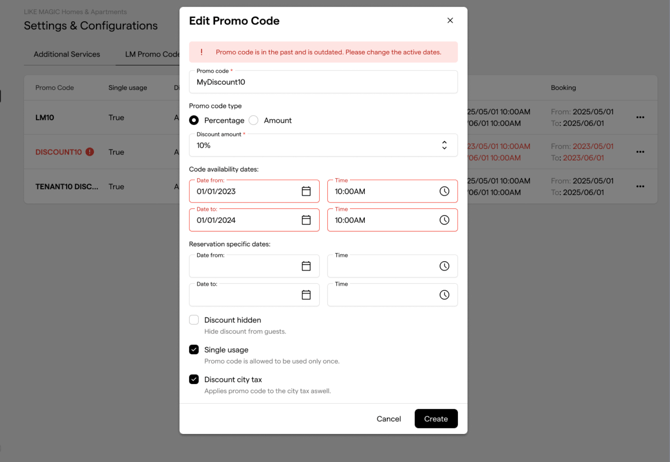
Task: Enable the Discount hidden checkbox
Action: [194, 320]
